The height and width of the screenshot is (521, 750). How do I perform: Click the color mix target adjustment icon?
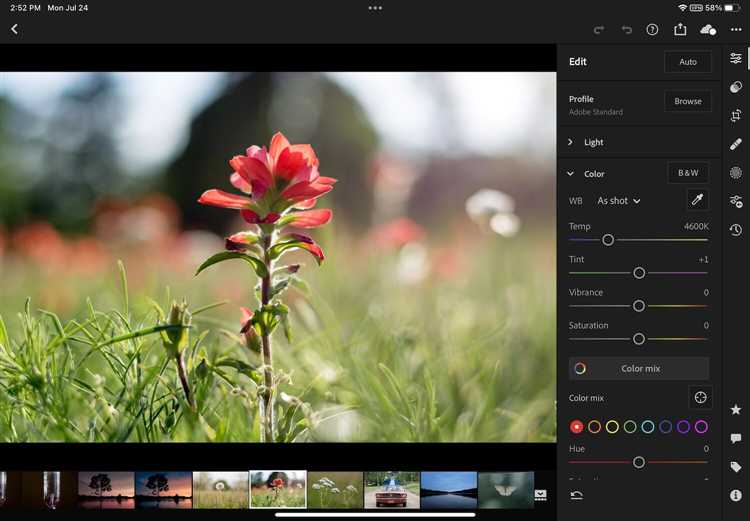click(x=700, y=398)
